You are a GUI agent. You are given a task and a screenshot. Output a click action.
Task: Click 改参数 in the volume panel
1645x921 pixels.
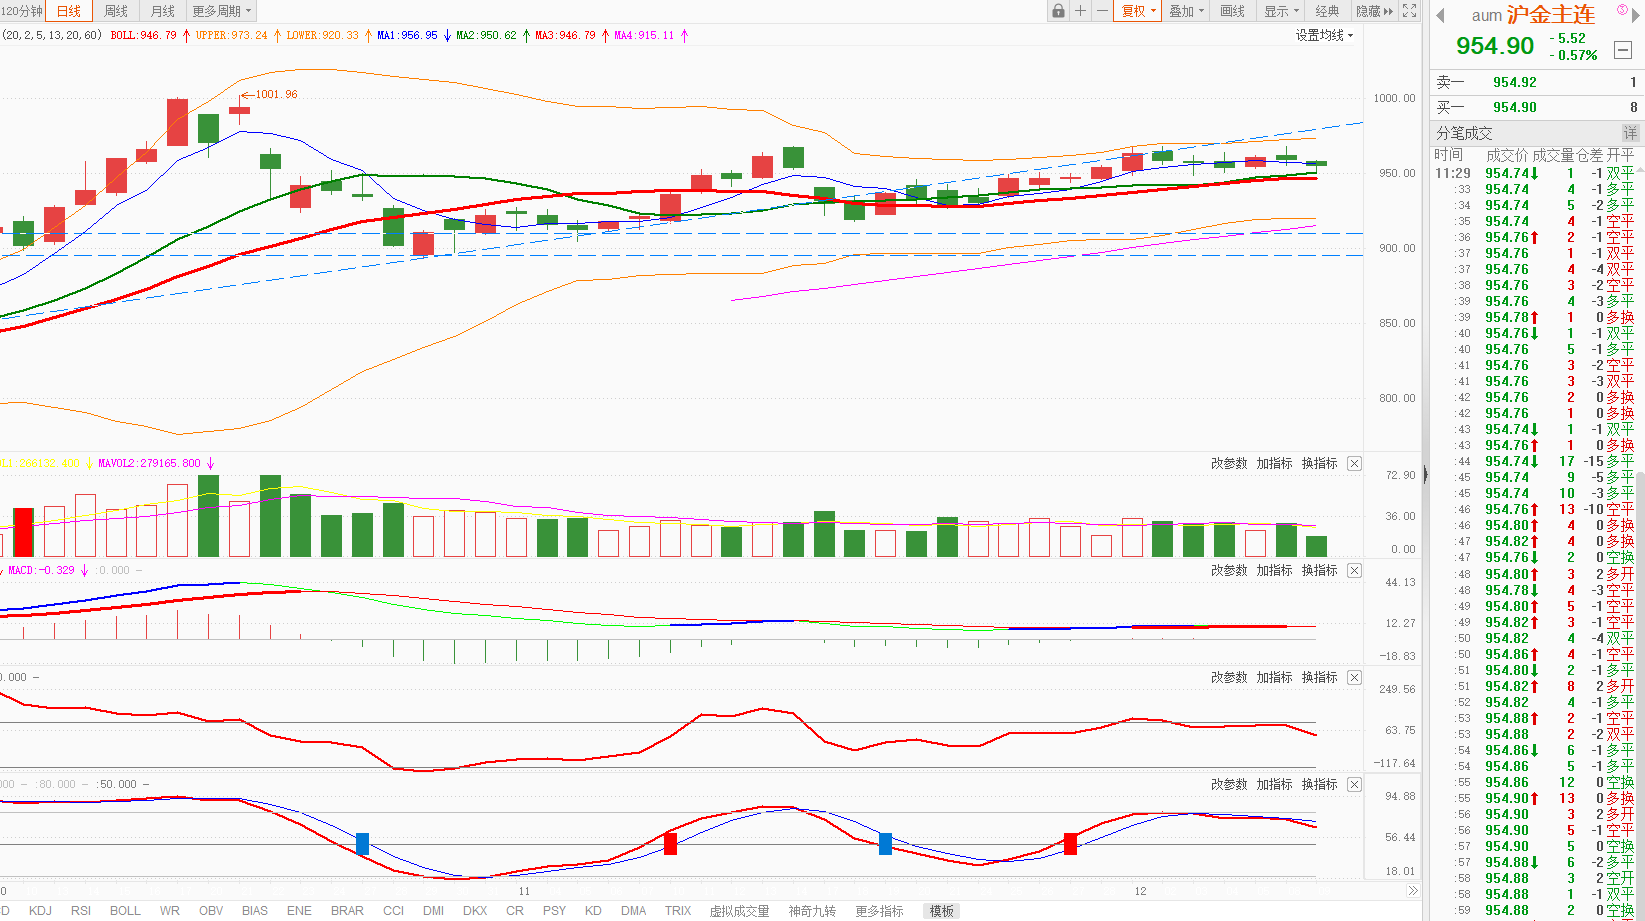(1229, 463)
